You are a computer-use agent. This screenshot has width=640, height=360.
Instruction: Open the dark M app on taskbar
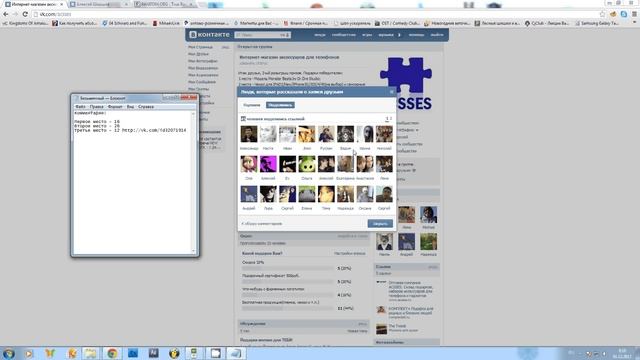(x=153, y=353)
